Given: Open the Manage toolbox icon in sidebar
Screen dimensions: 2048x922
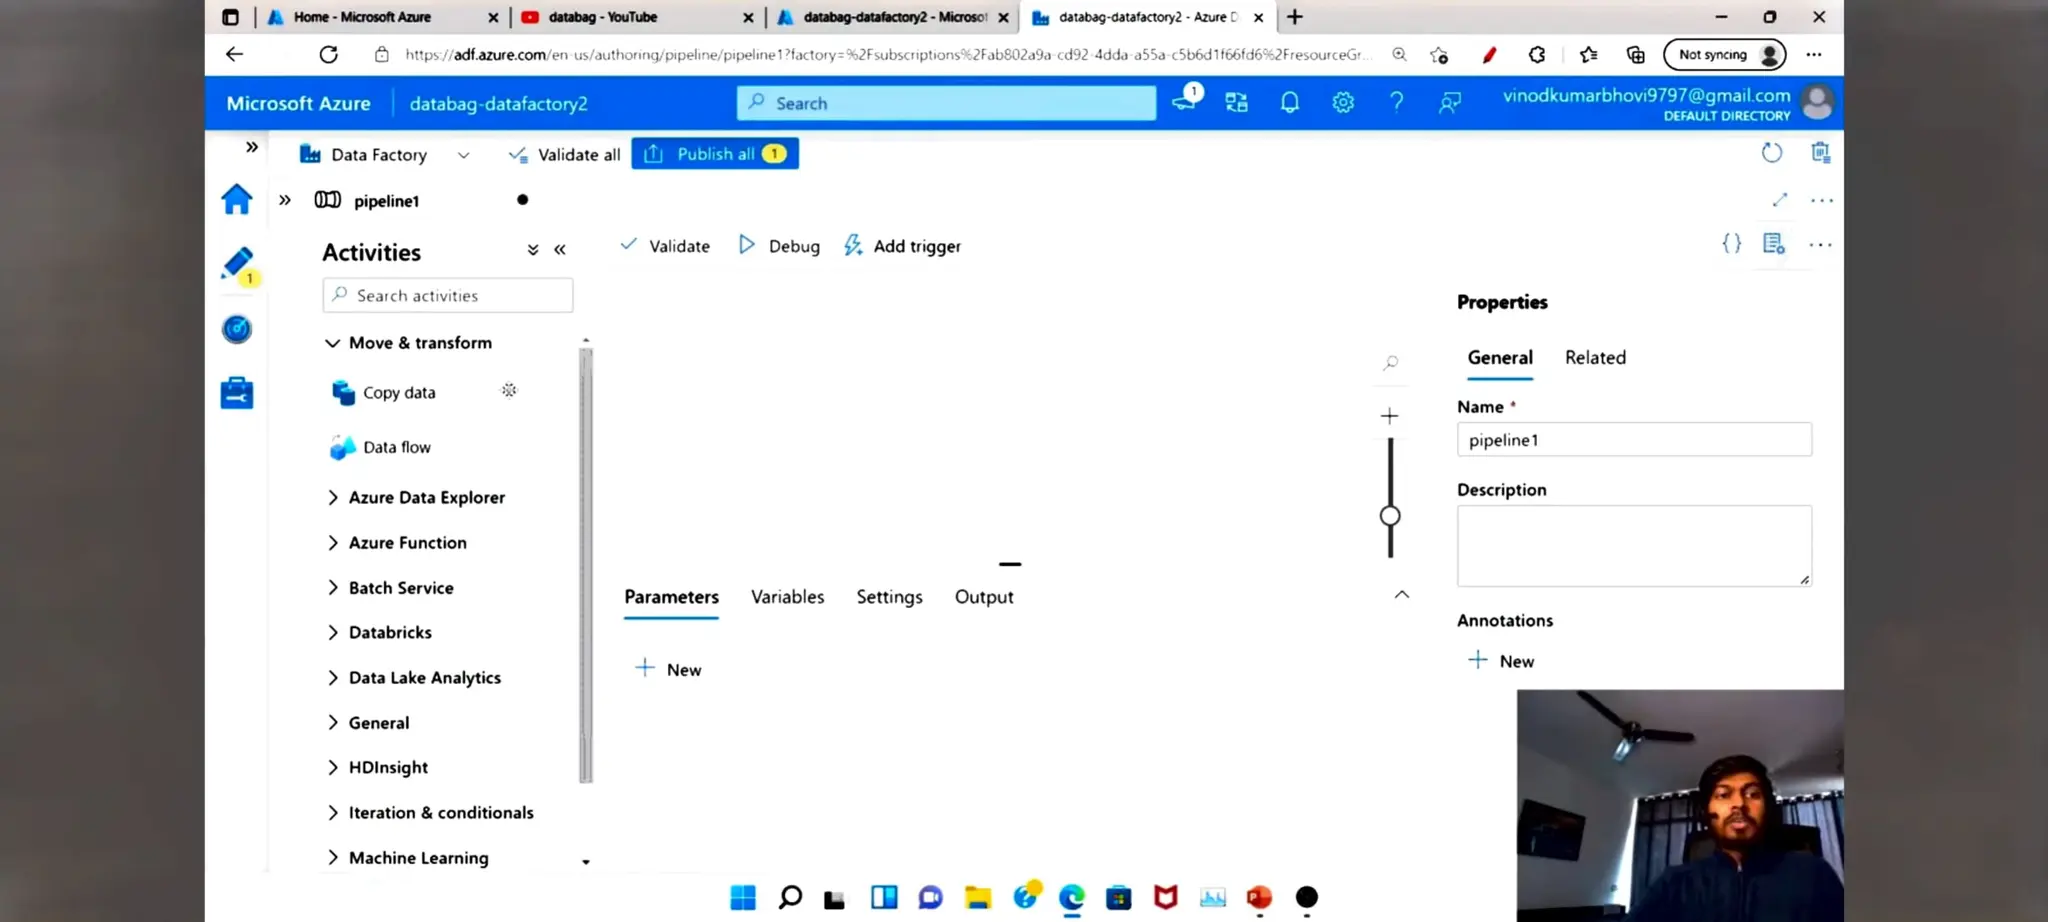Looking at the screenshot, I should click(x=237, y=392).
